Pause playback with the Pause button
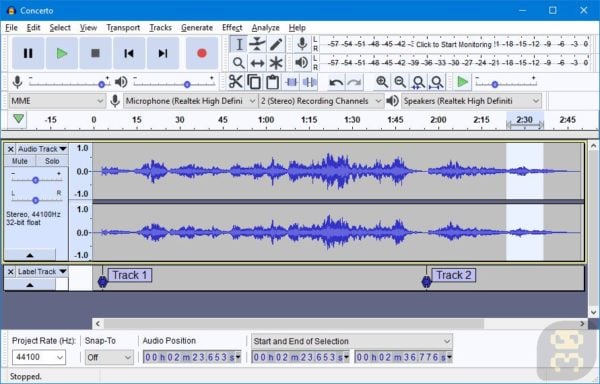Screen dimensions: 600x384 point(28,53)
